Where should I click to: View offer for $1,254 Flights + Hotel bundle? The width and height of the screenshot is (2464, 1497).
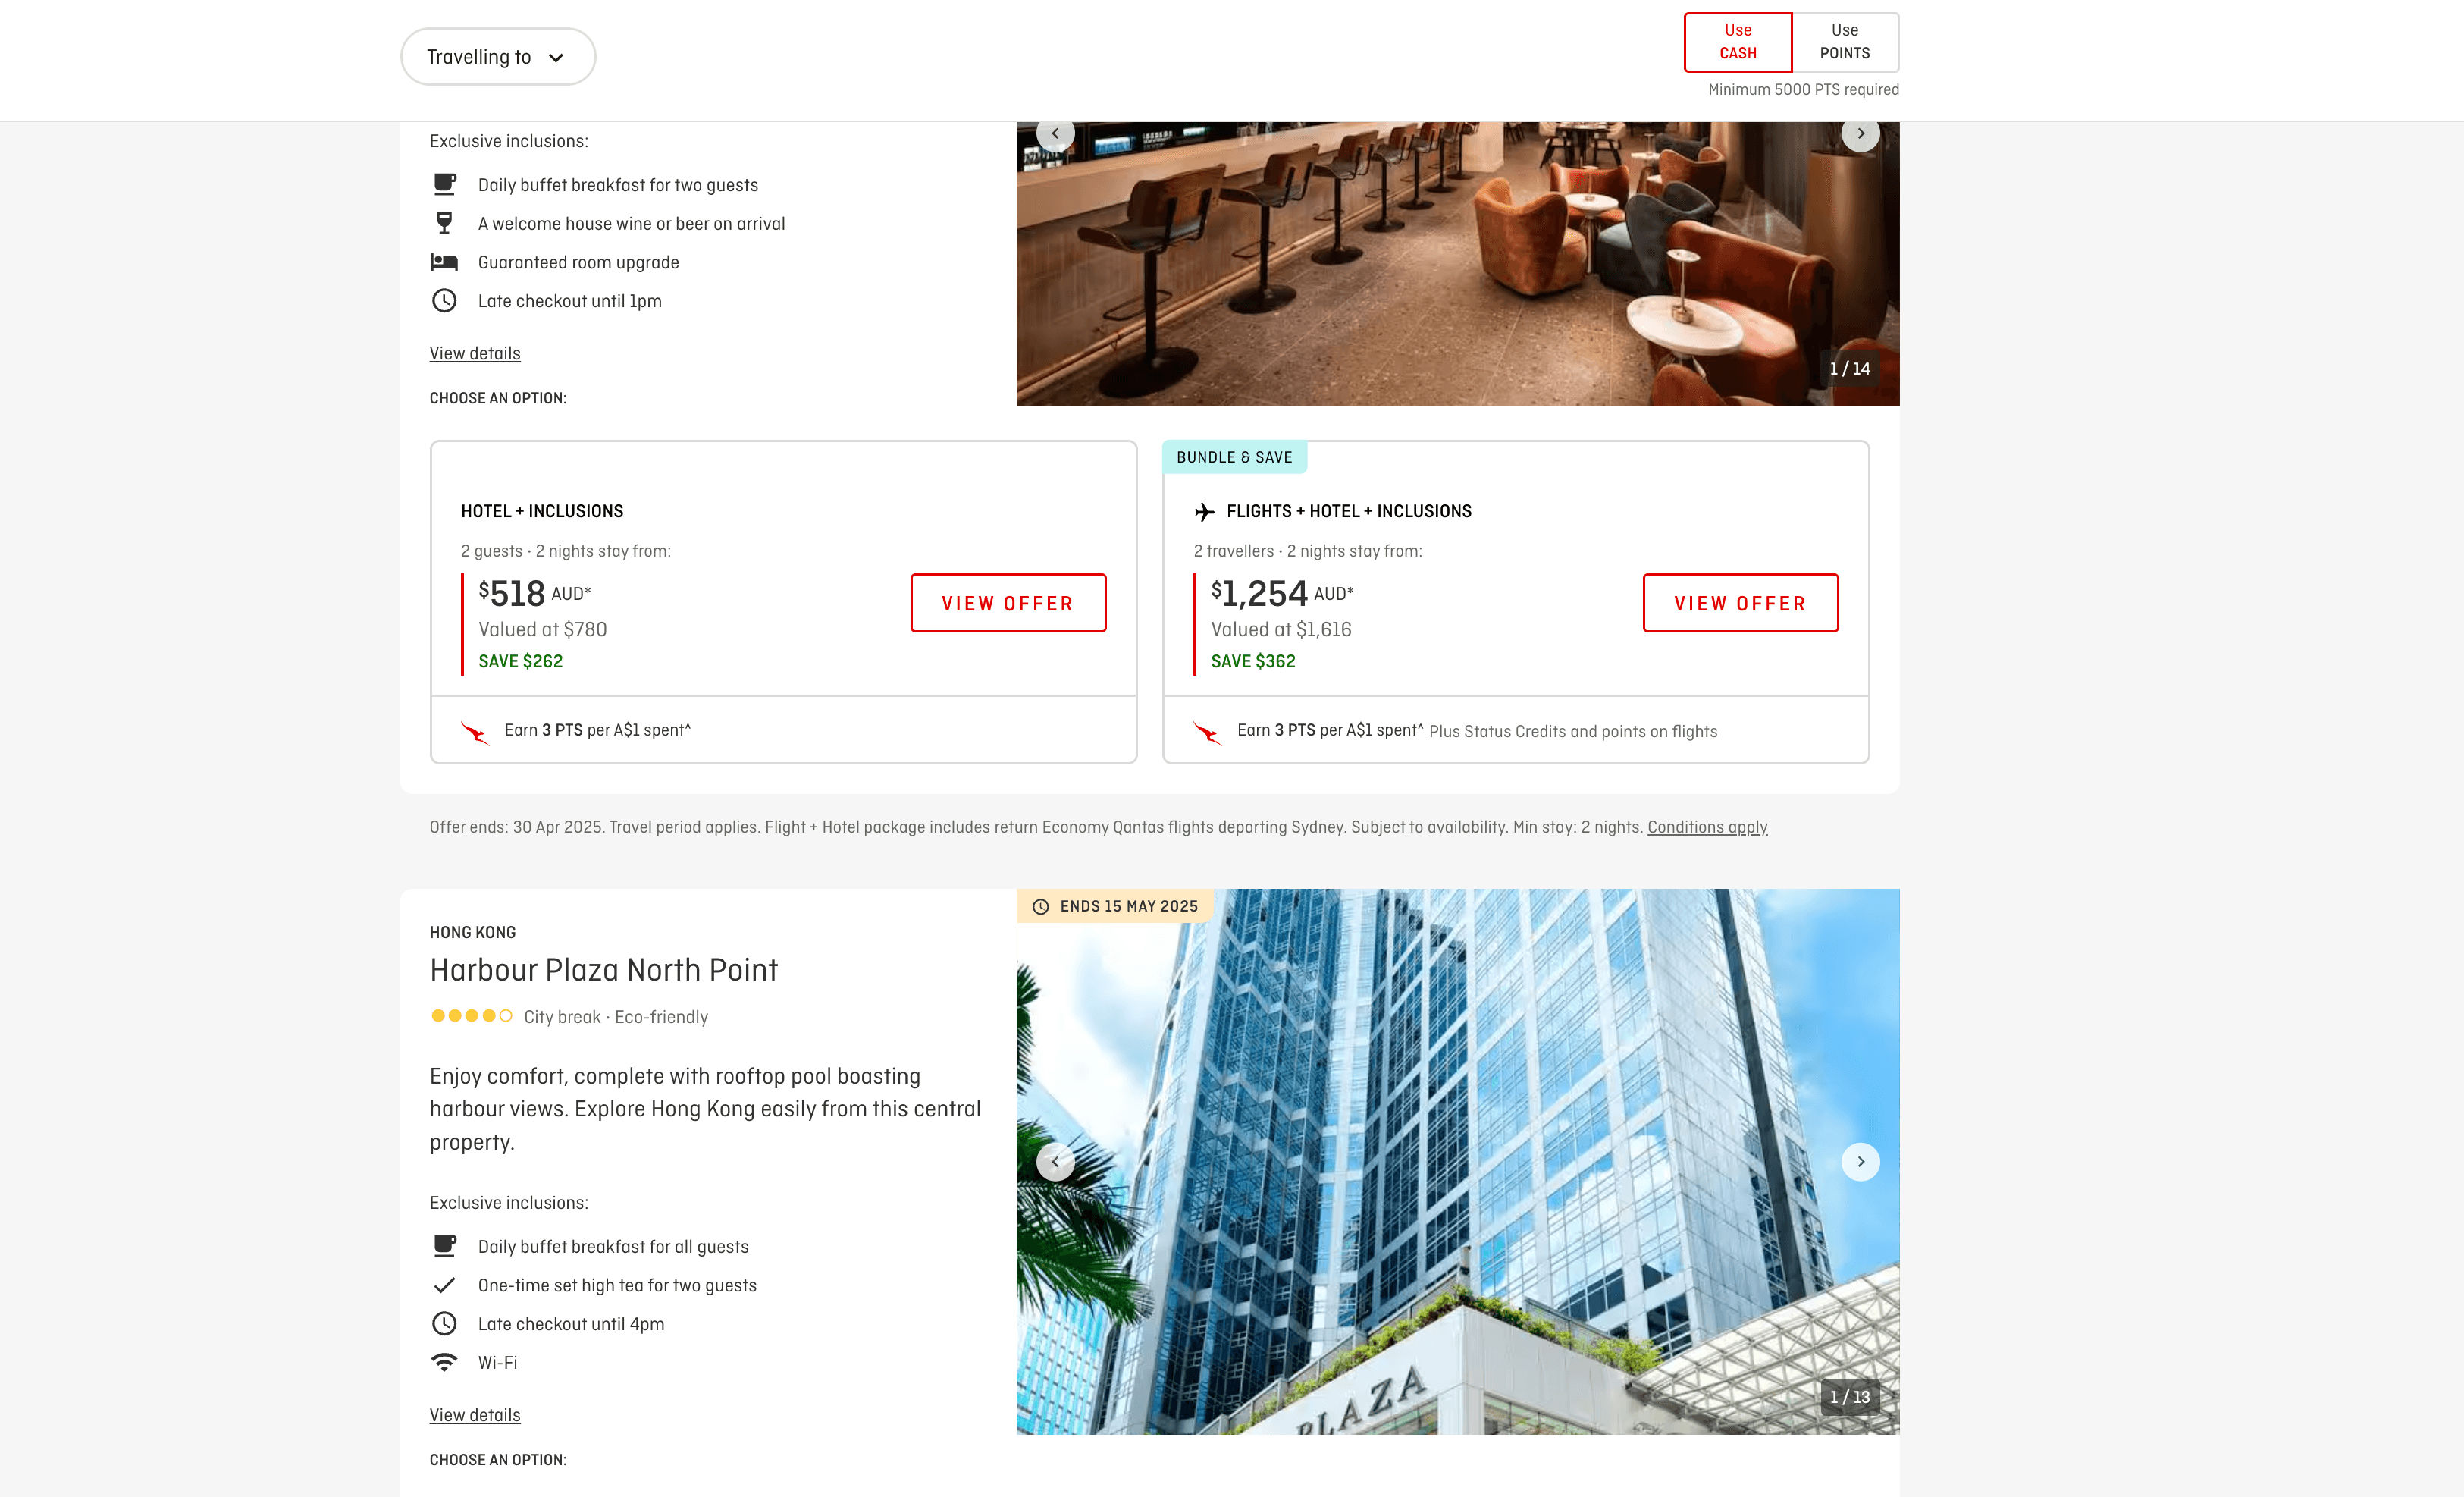tap(1740, 603)
